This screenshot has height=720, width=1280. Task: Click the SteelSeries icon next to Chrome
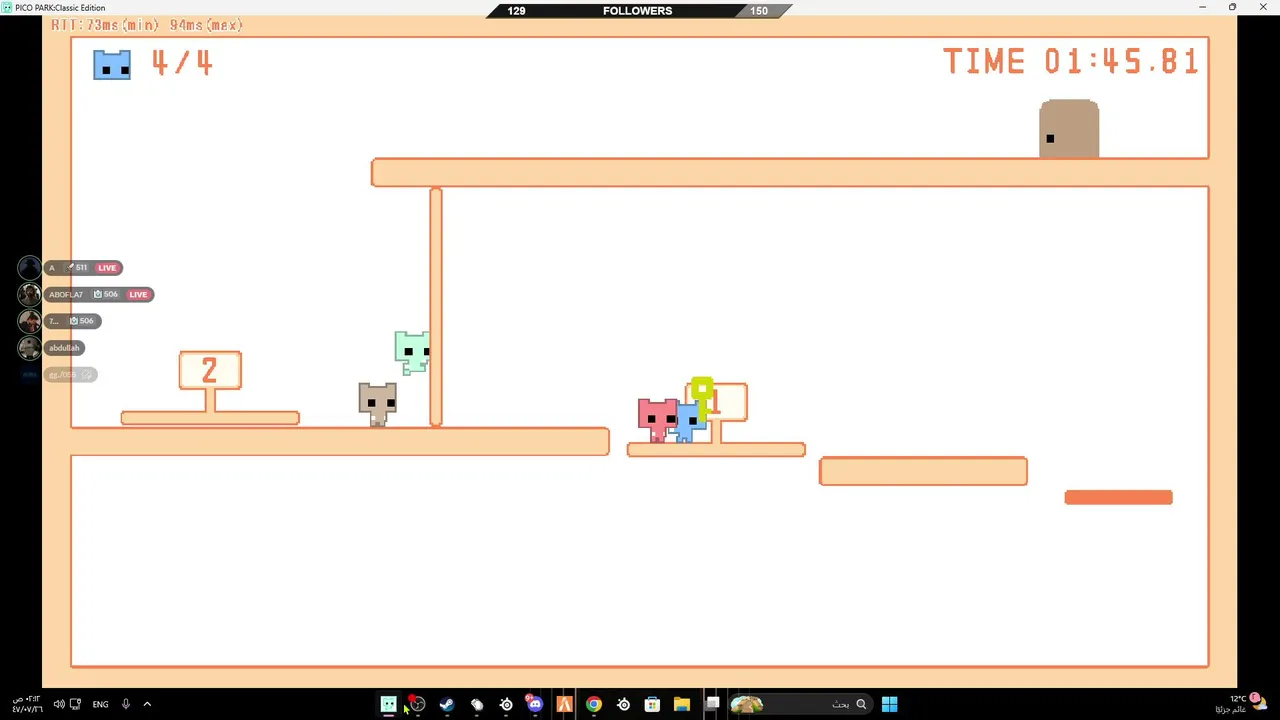[x=623, y=704]
